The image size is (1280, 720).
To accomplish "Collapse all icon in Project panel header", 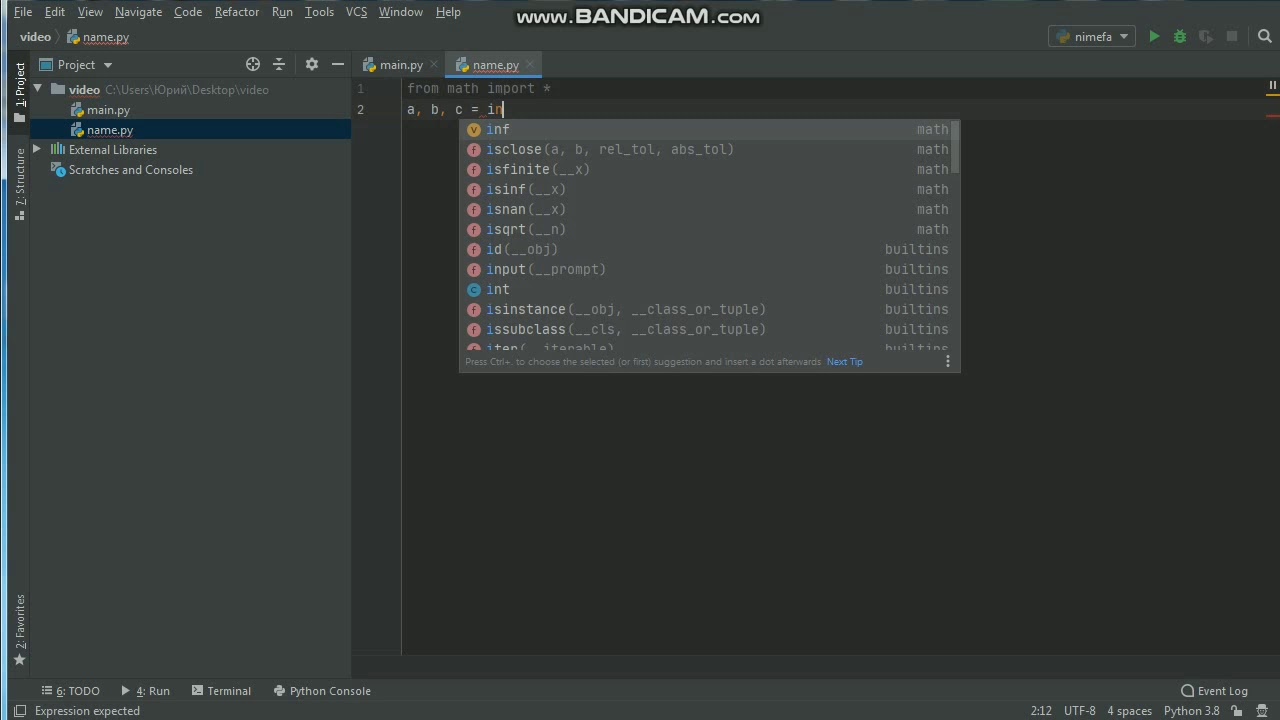I will (279, 64).
